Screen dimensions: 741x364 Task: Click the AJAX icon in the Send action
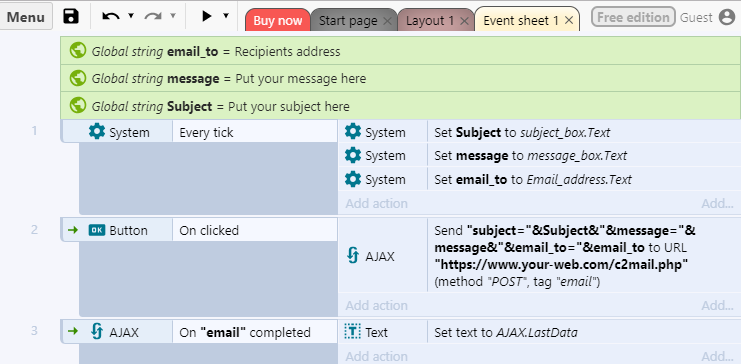(353, 256)
